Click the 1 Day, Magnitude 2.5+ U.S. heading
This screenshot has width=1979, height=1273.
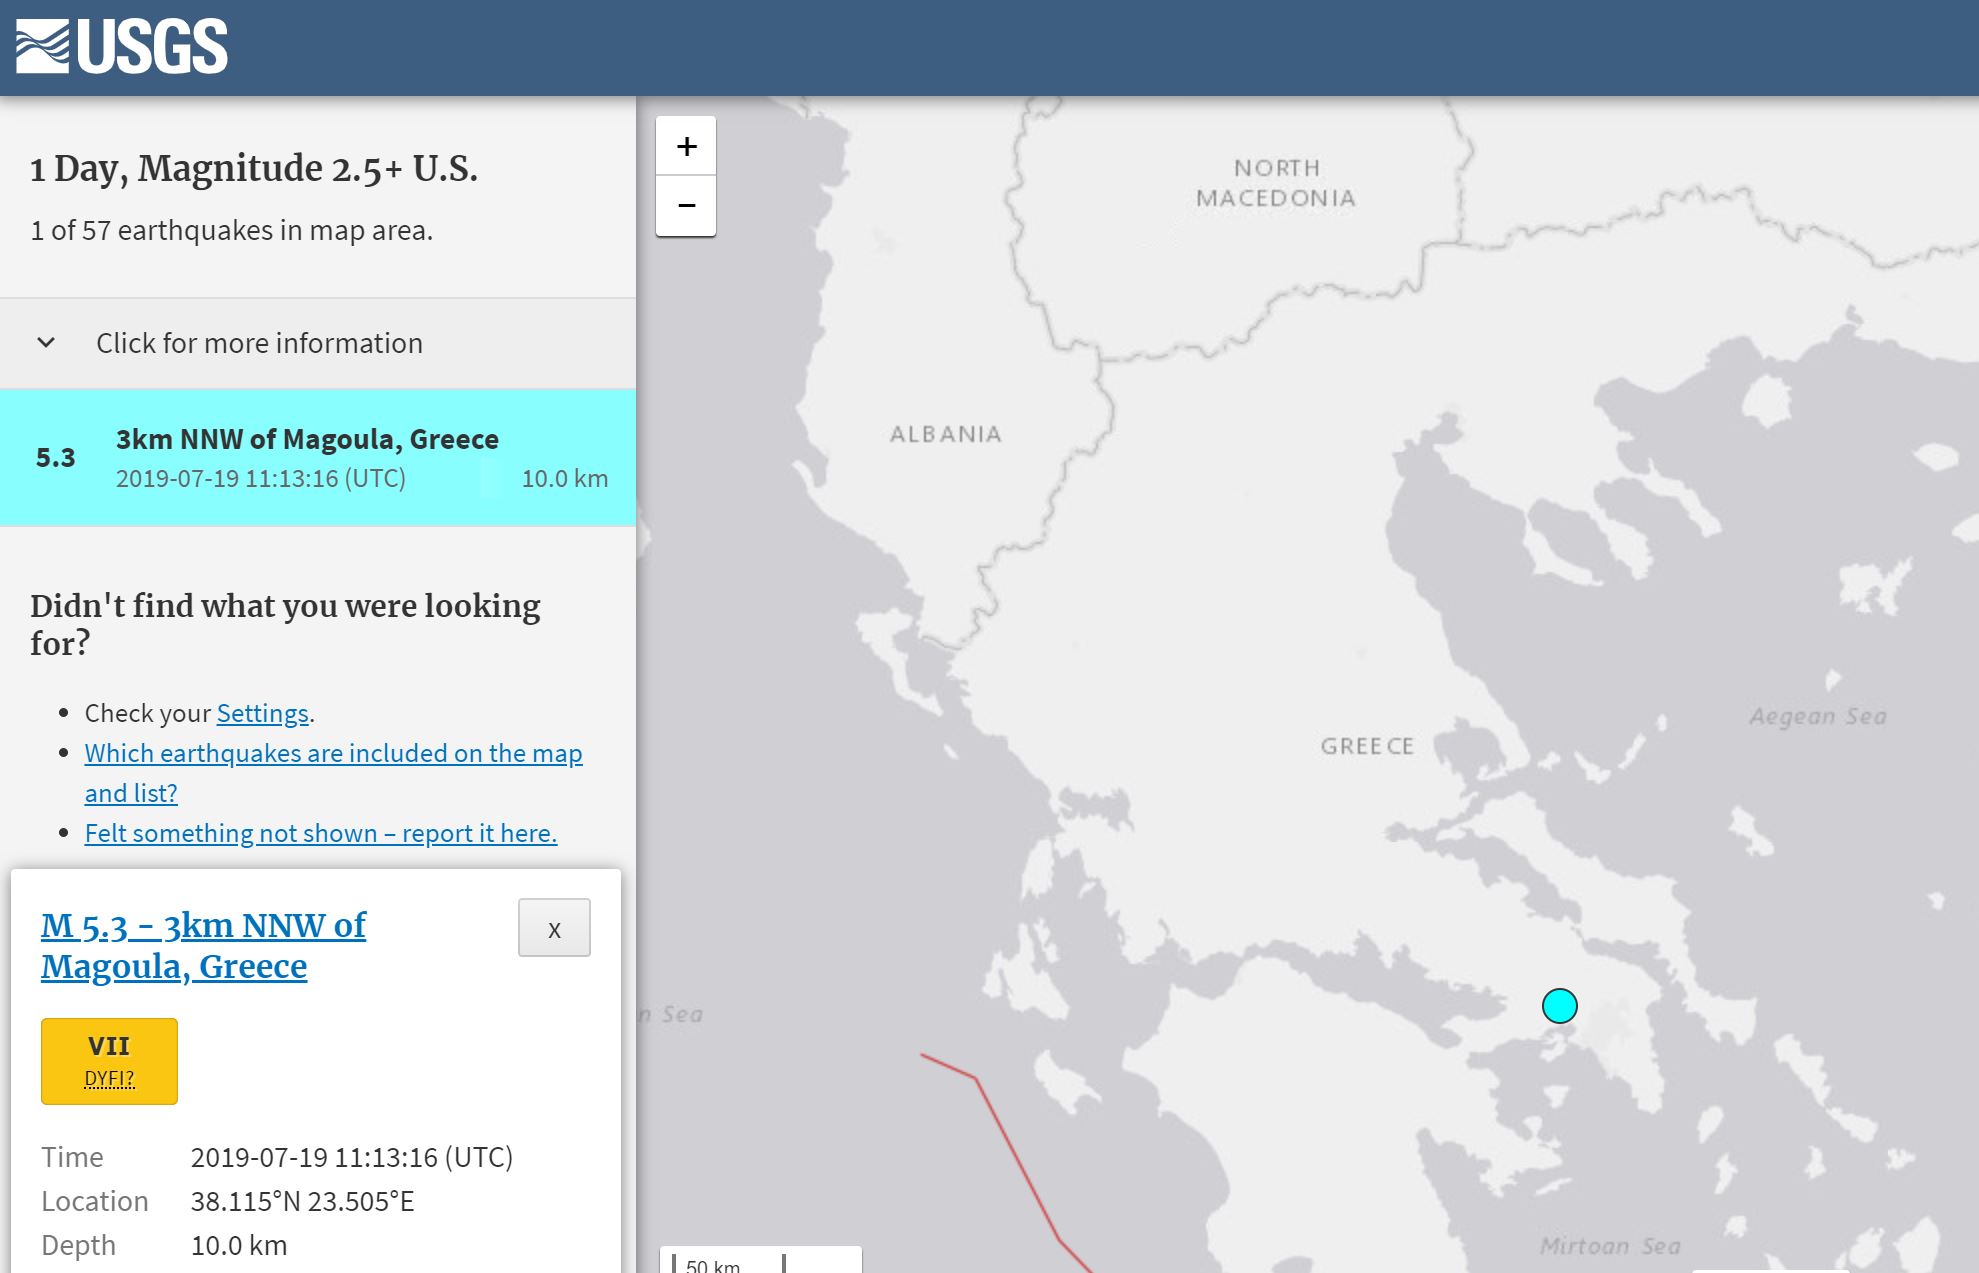pos(254,168)
